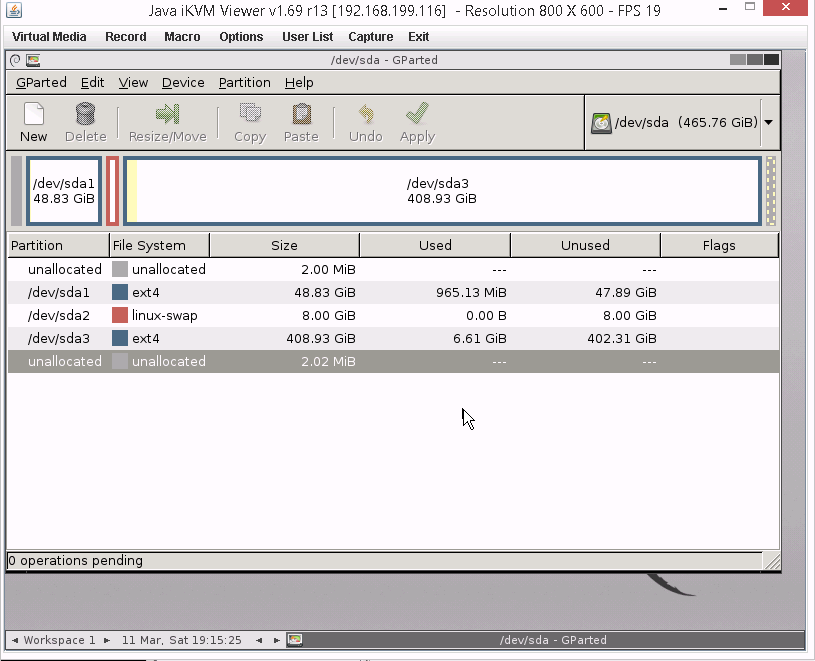Select dotted unallocated block at disk map end

[771, 191]
